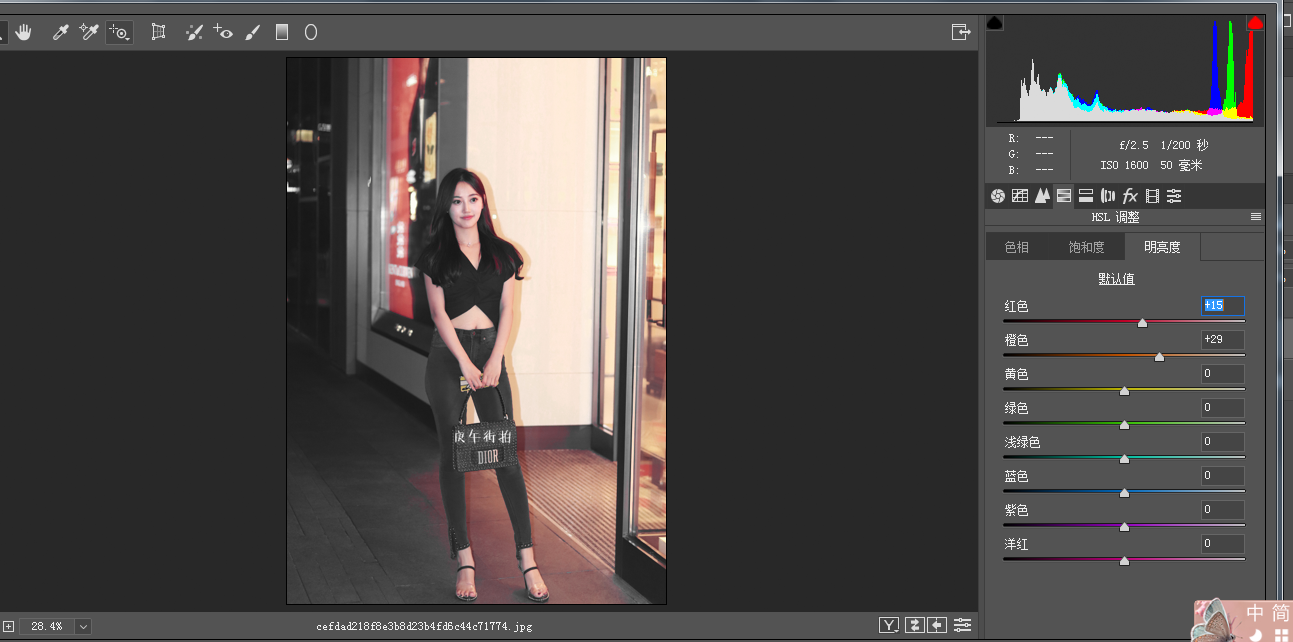Open the Tone Curve panel icon
This screenshot has height=642, width=1293.
point(1020,196)
